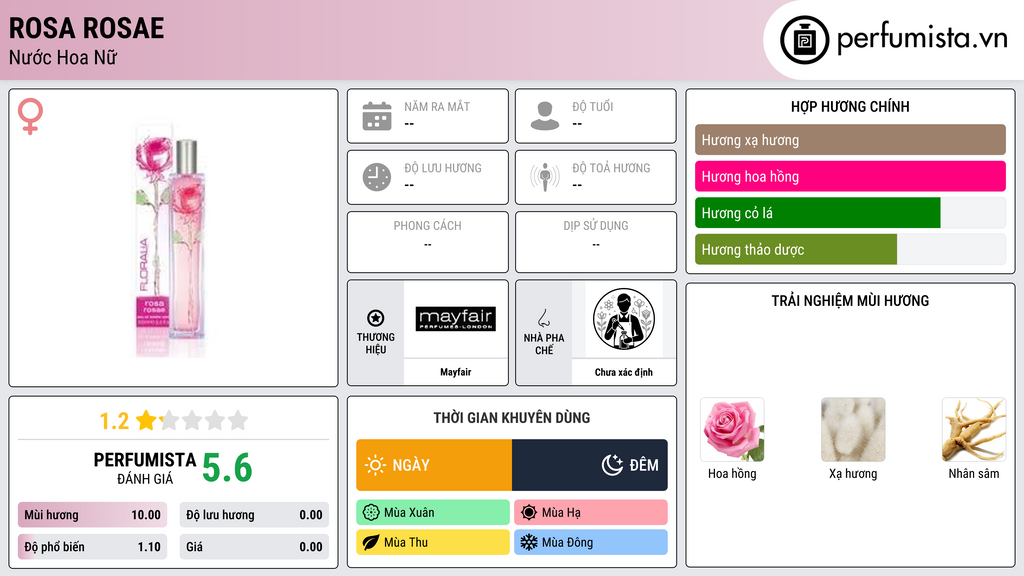
Task: Click the Năm ra mắt label
Action: tap(437, 106)
